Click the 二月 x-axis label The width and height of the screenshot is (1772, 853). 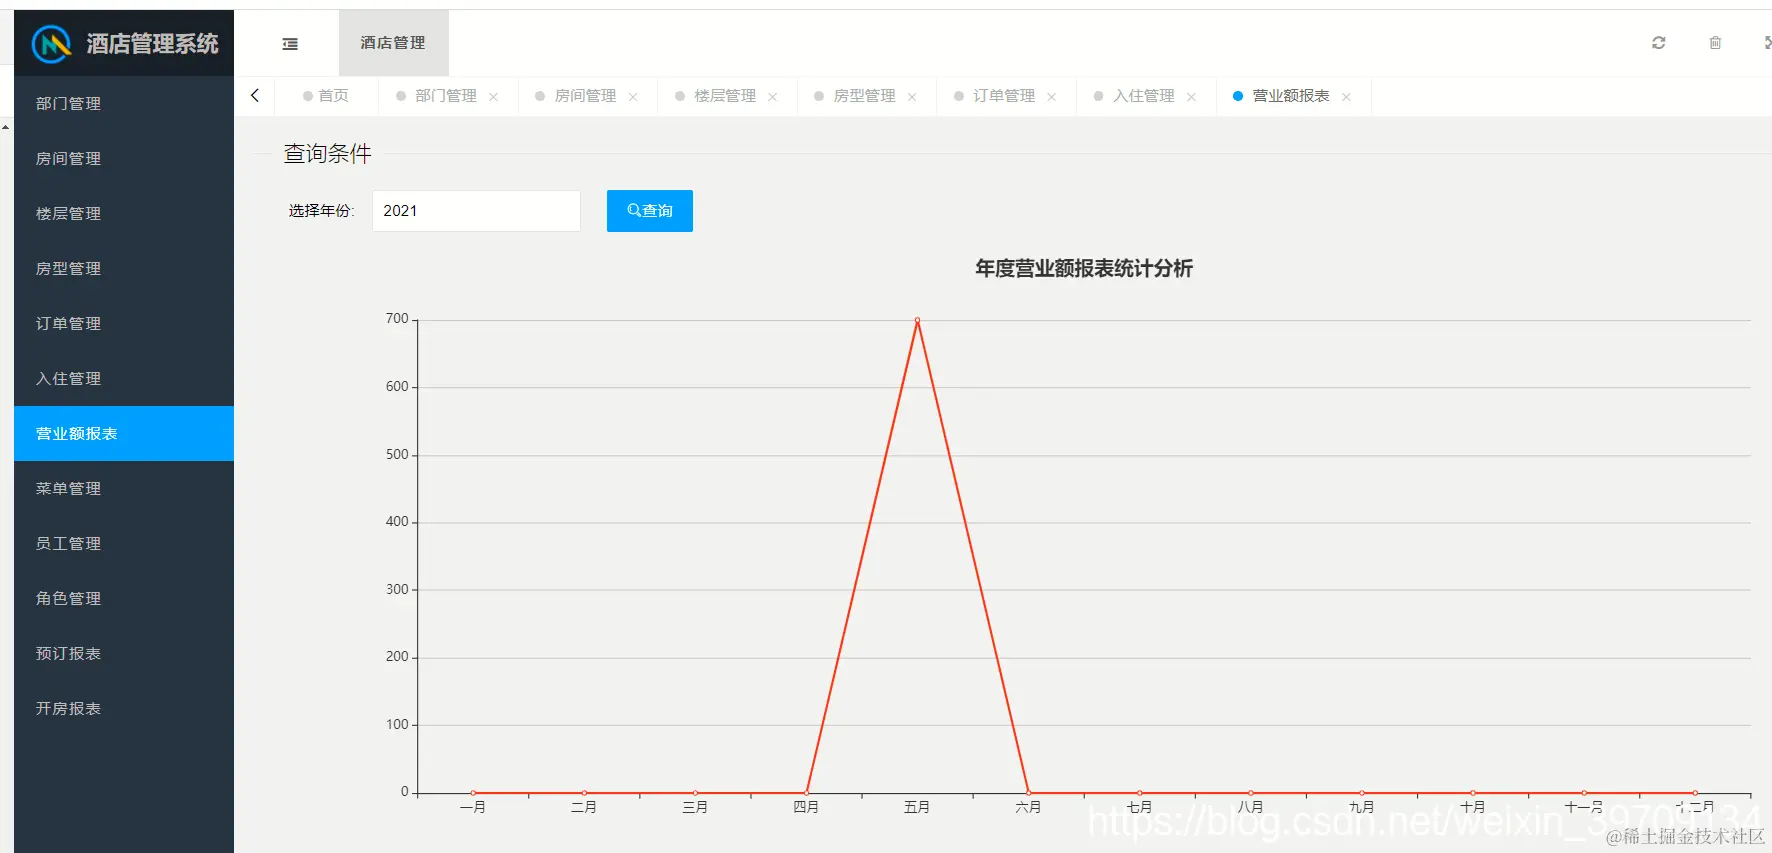(x=584, y=807)
